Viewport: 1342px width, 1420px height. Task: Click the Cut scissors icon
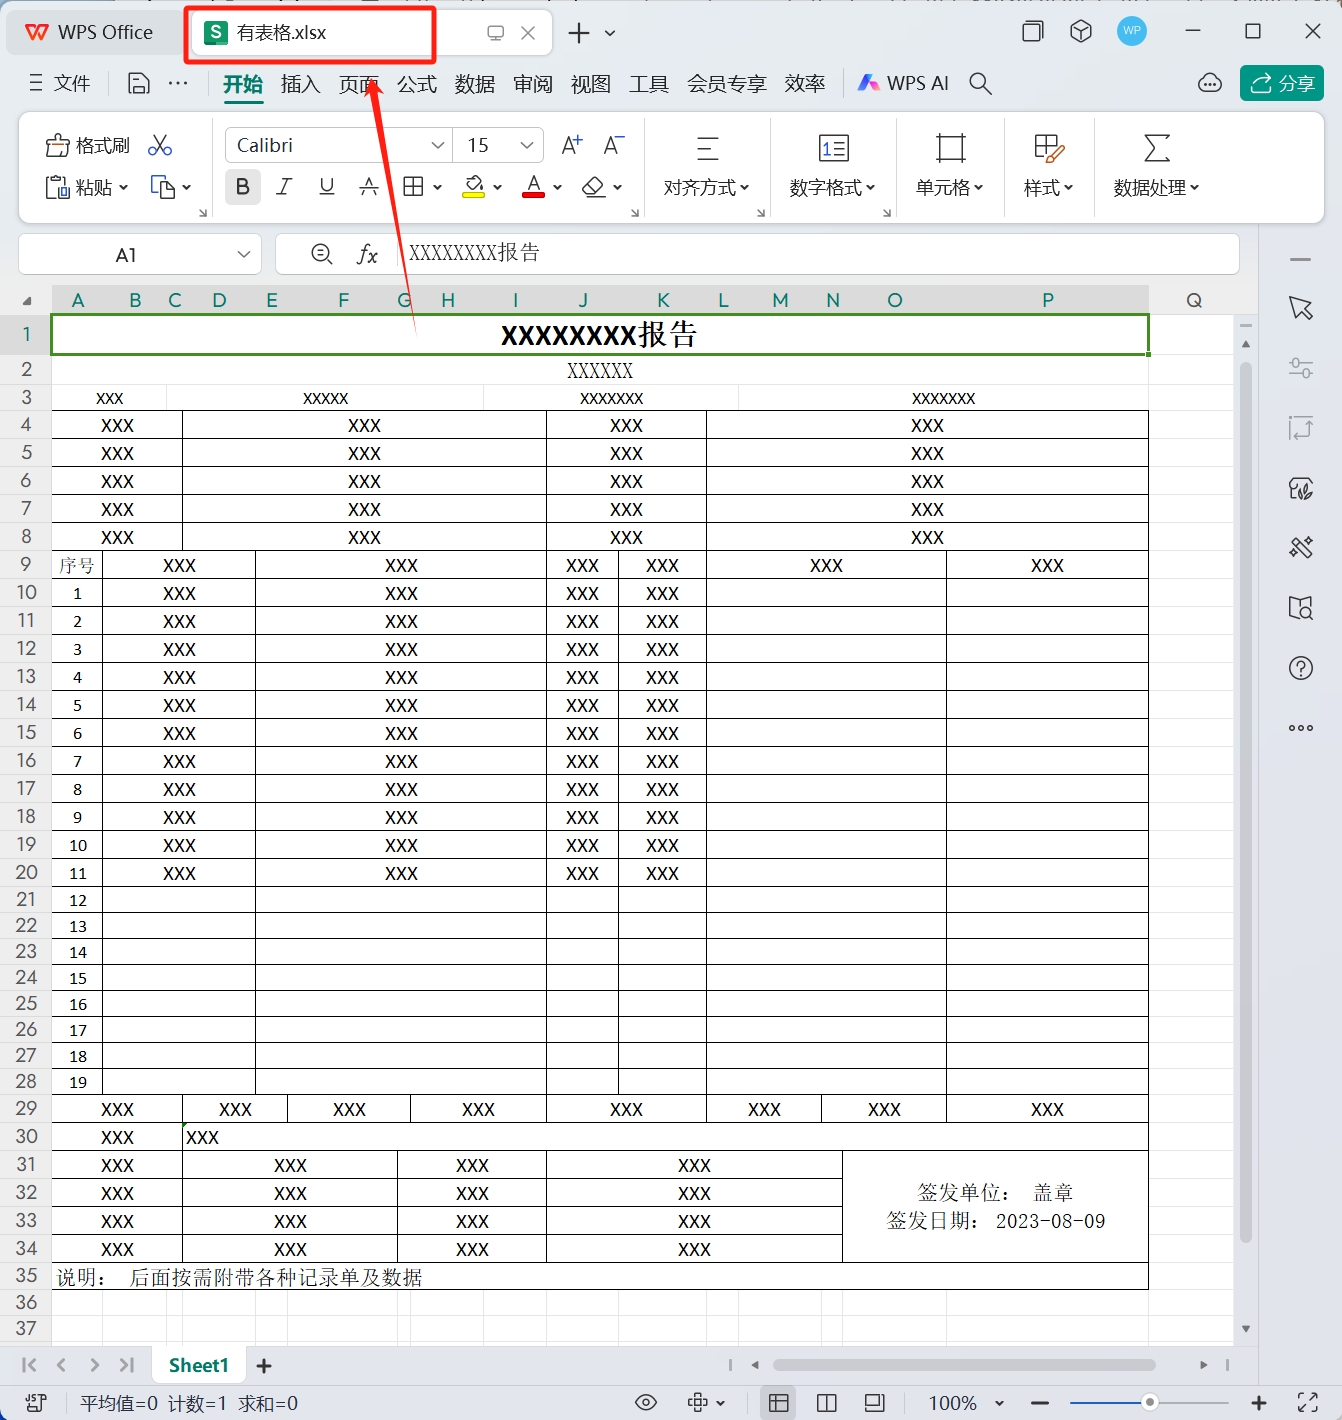[x=160, y=146]
